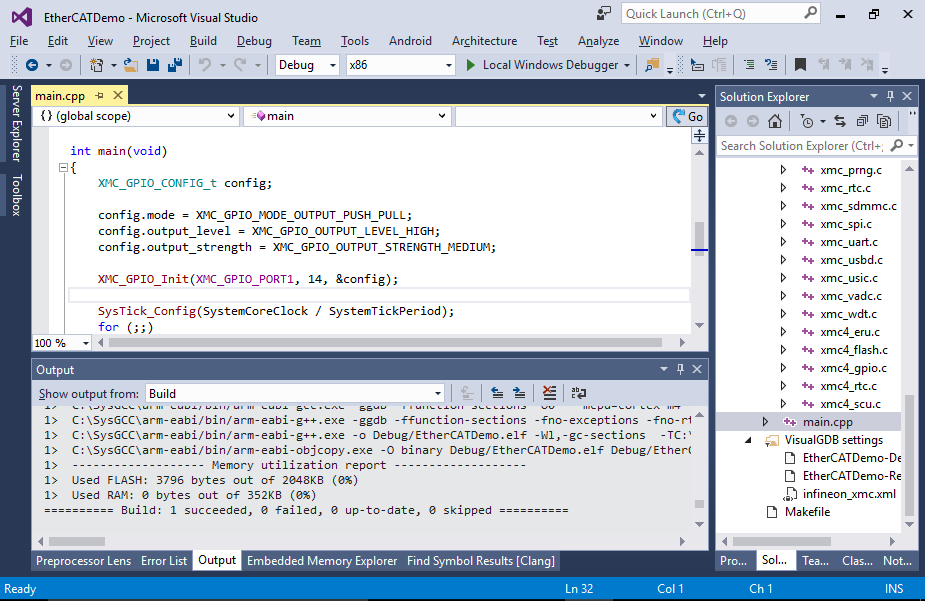Image resolution: width=925 pixels, height=601 pixels.
Task: Click the Find in Files toolbar icon
Action: coord(652,65)
